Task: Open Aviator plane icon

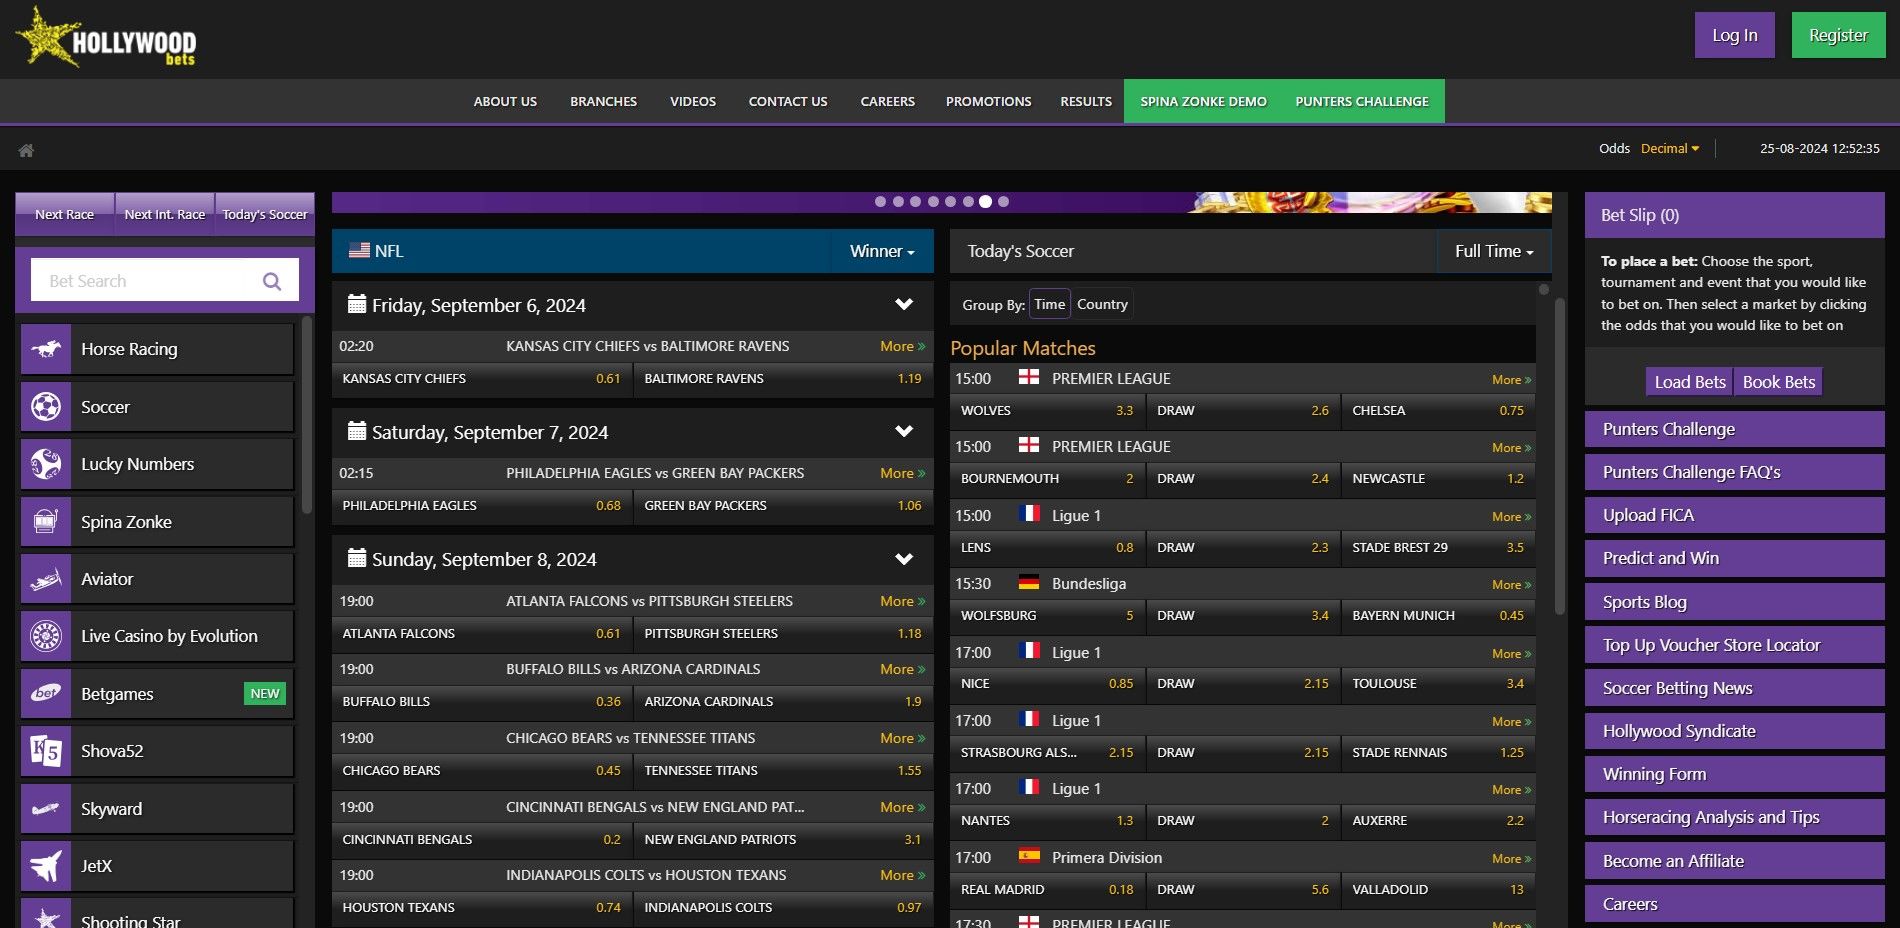Action: (46, 579)
